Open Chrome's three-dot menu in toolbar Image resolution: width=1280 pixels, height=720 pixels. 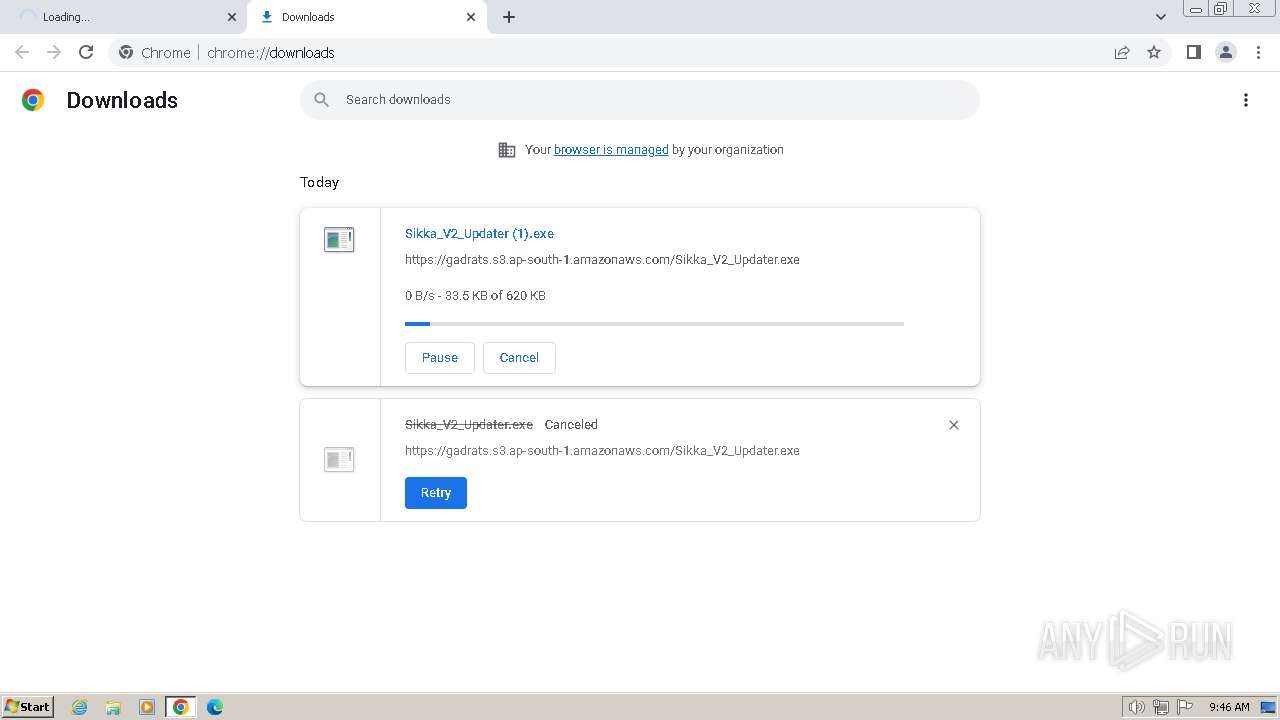pyautogui.click(x=1258, y=52)
